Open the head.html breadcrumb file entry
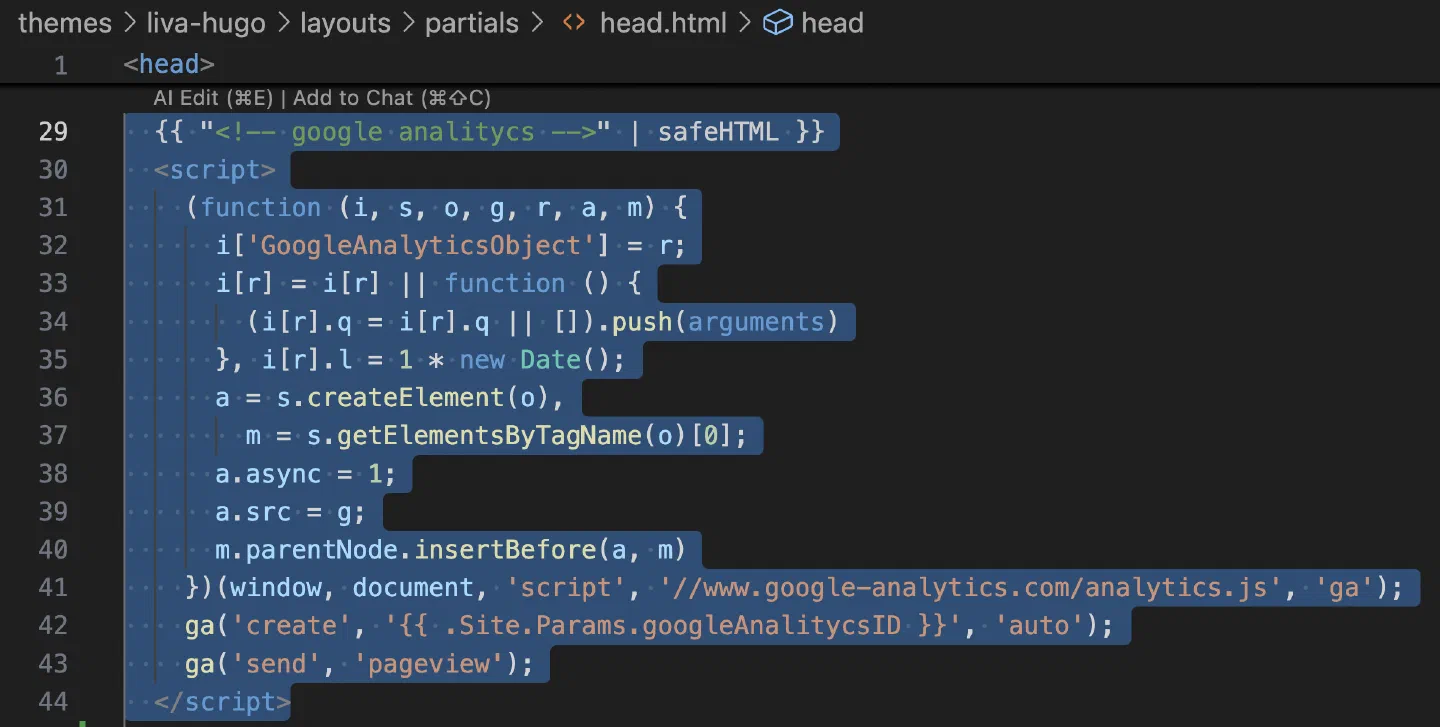The image size is (1440, 727). point(663,23)
